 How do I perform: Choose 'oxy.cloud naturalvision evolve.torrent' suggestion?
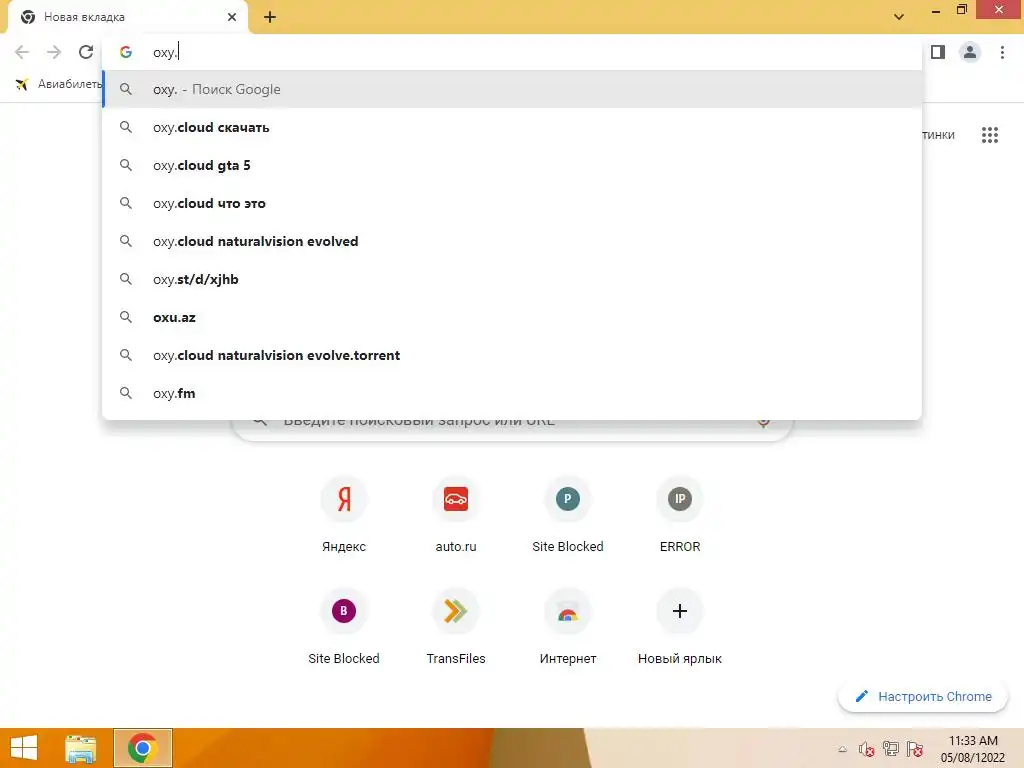pos(512,355)
